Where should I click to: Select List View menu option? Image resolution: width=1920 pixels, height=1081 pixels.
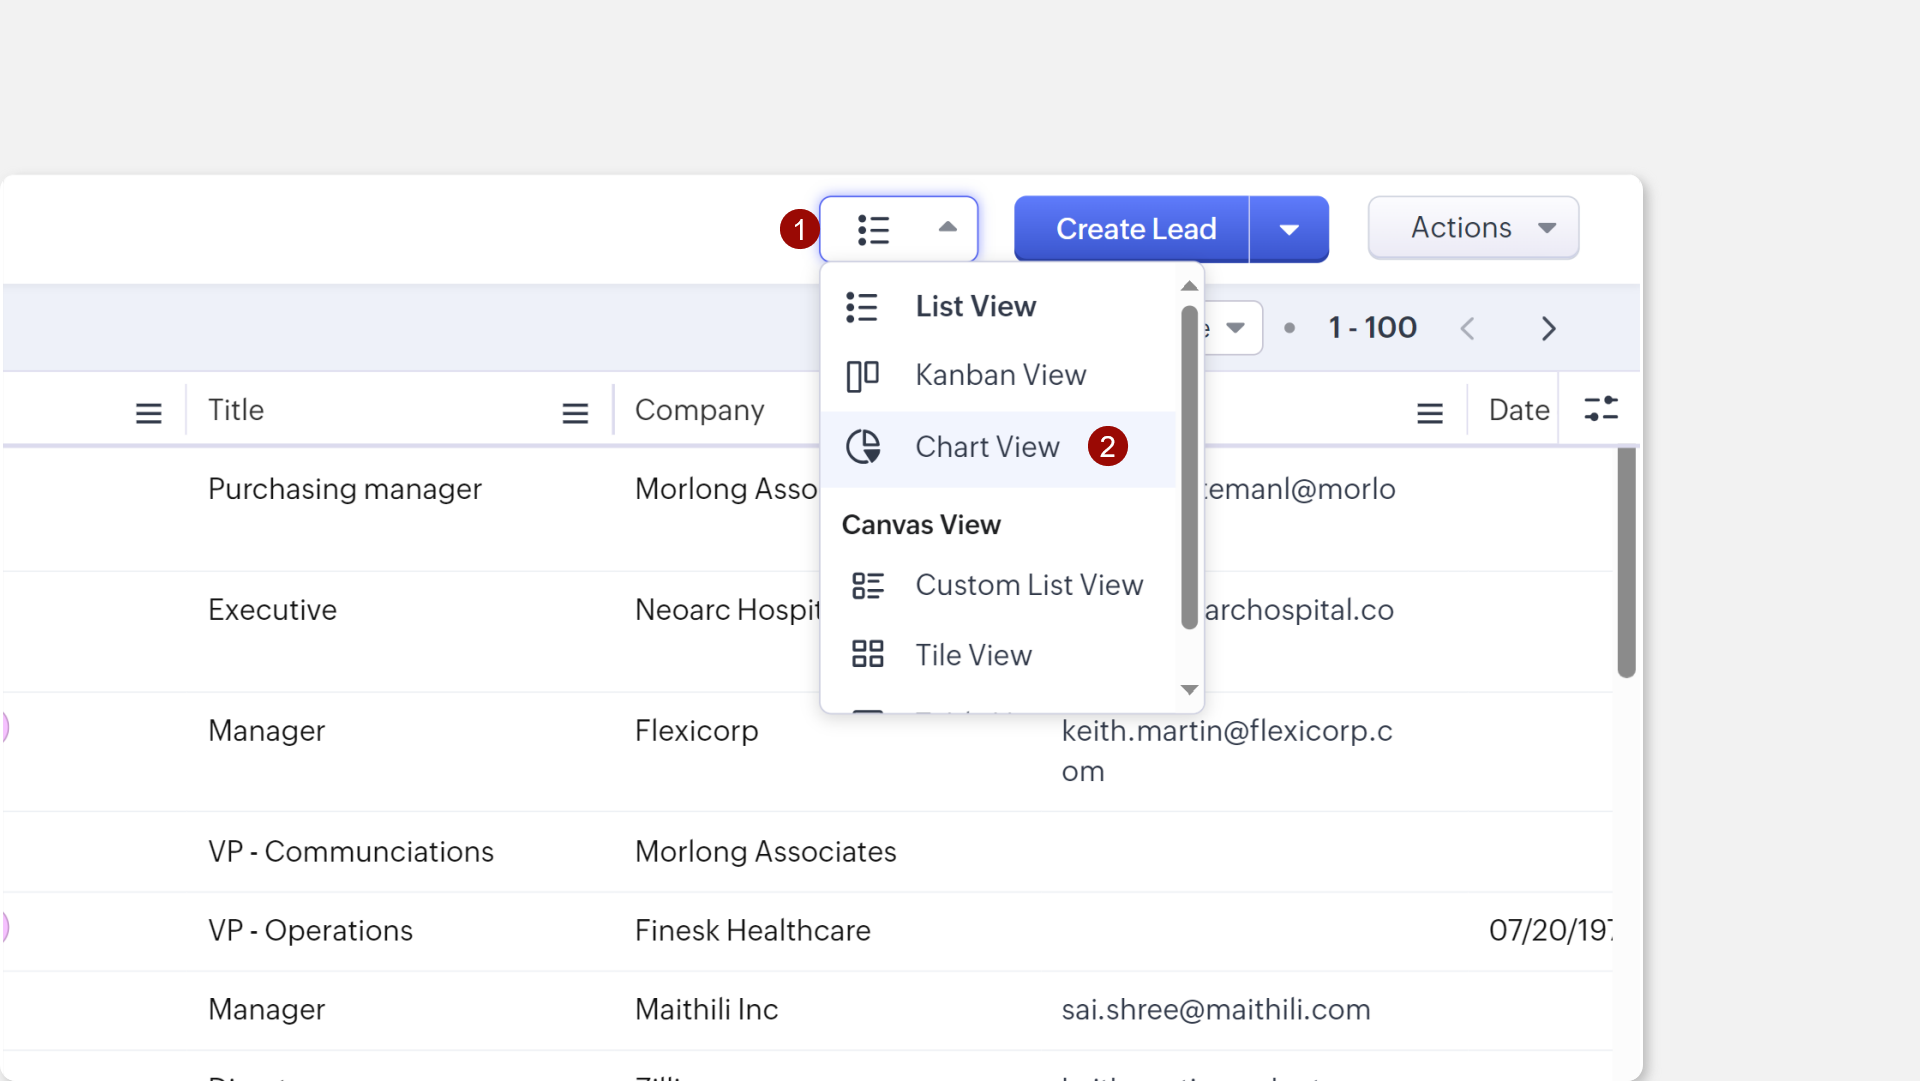(975, 307)
